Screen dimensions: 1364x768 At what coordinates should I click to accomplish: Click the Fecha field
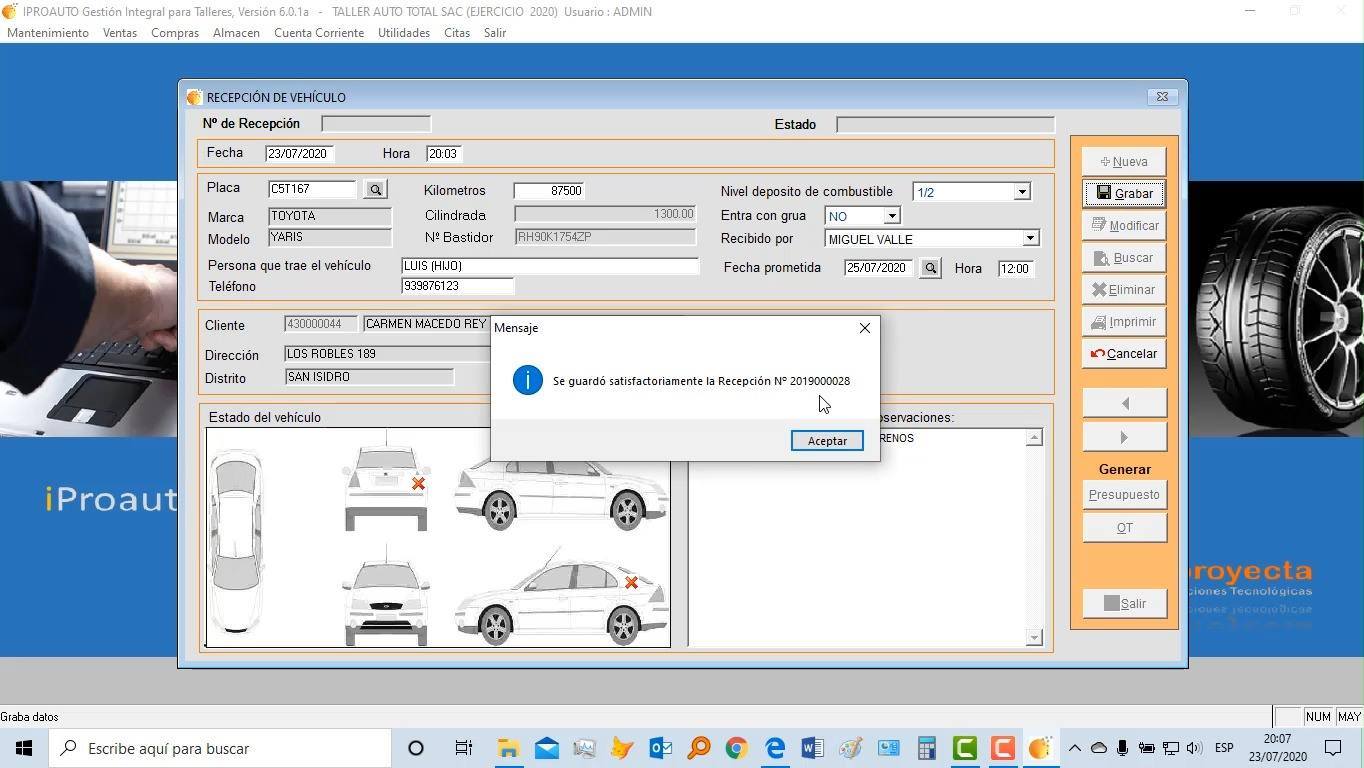pyautogui.click(x=299, y=154)
